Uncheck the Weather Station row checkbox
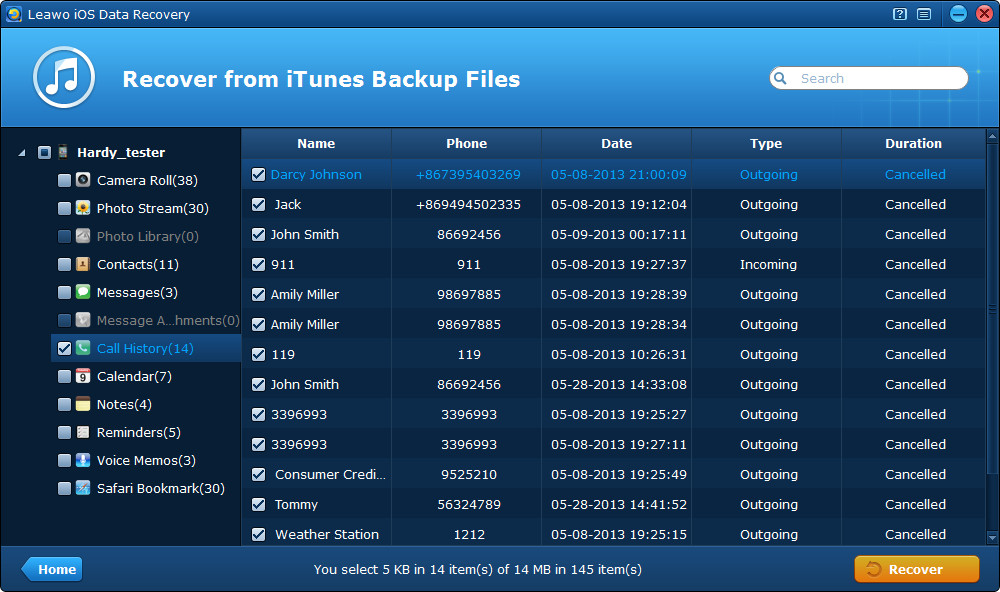This screenshot has width=1000, height=592. click(258, 535)
